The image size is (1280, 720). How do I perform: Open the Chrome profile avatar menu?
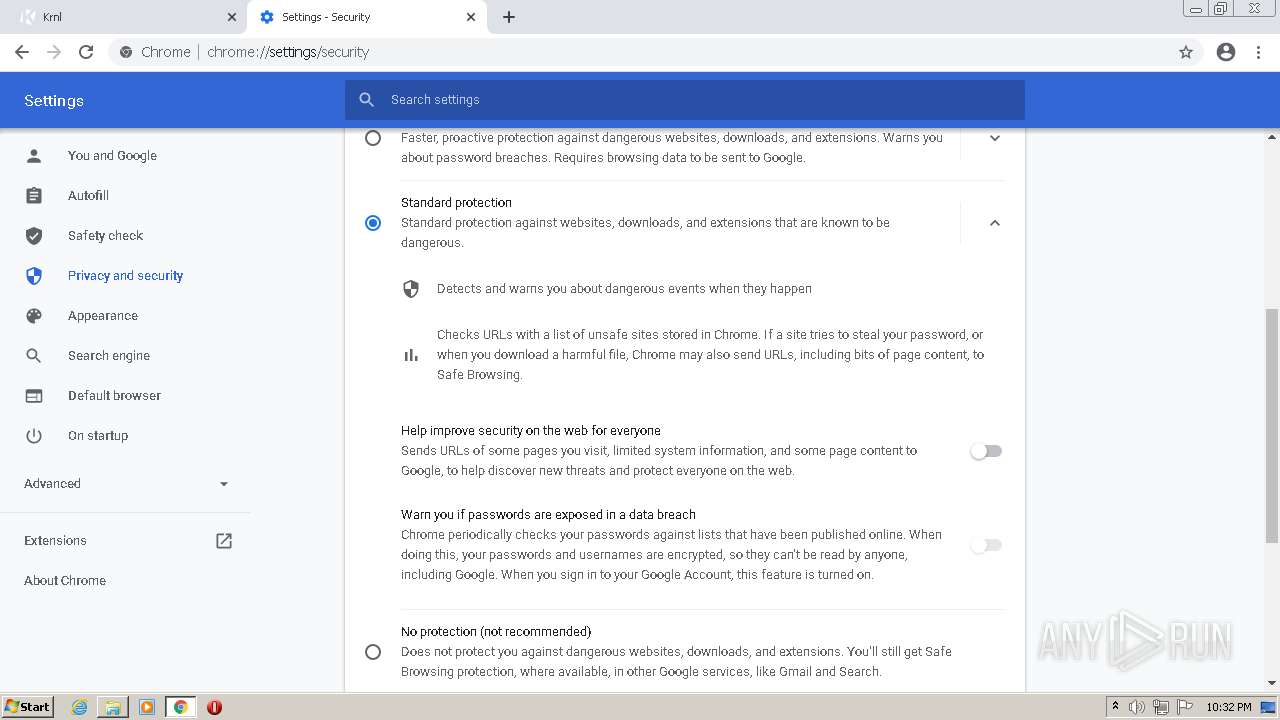pyautogui.click(x=1226, y=52)
